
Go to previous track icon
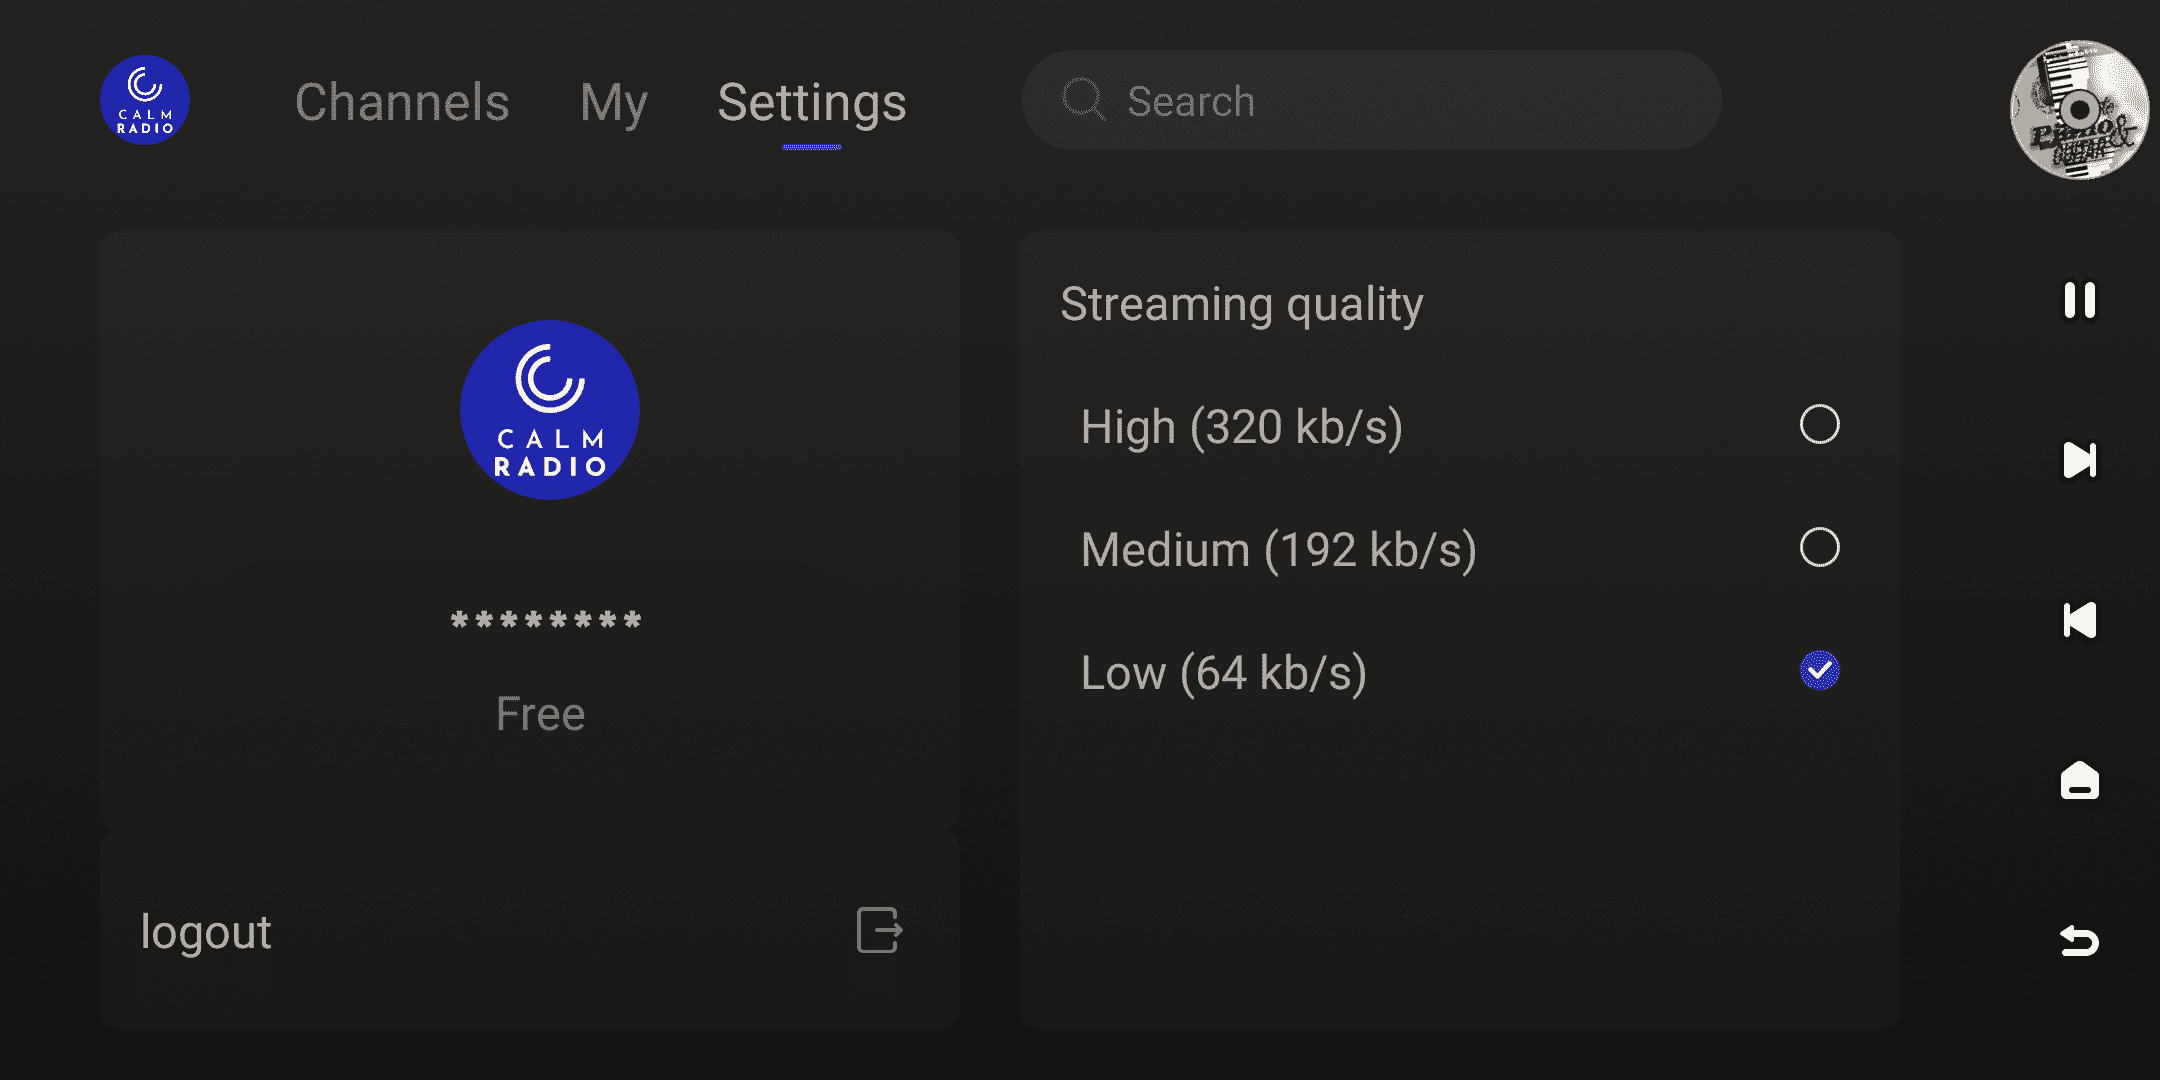[x=2079, y=620]
